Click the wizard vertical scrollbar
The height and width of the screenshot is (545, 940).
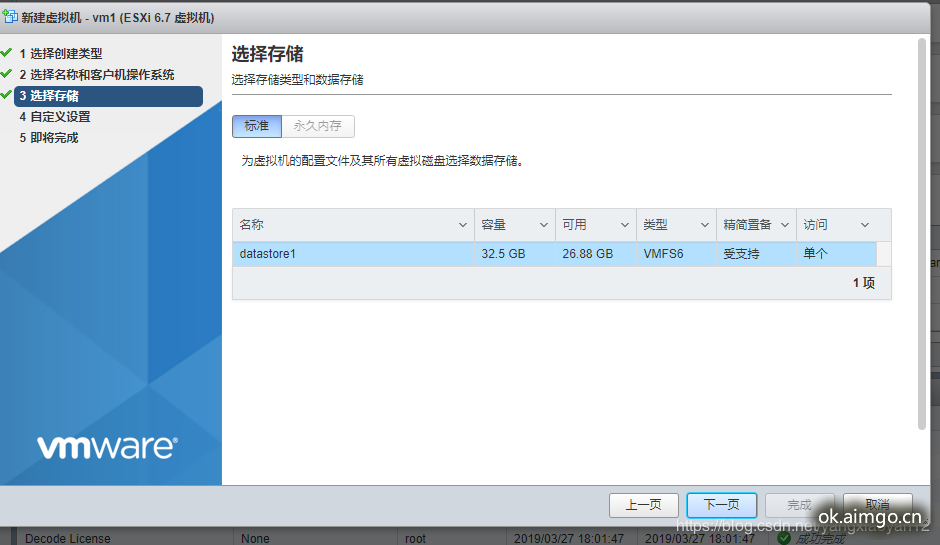(x=922, y=230)
